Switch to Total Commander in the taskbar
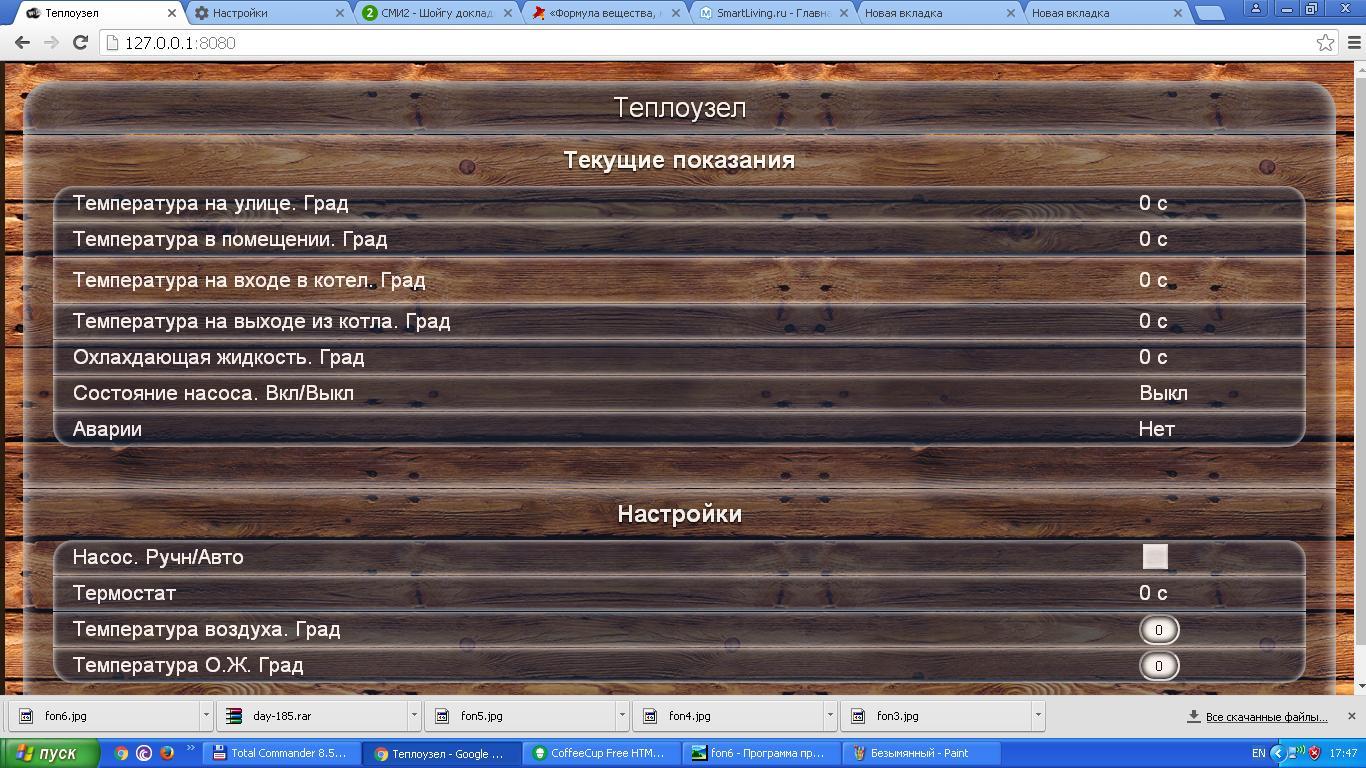The image size is (1366, 768). pyautogui.click(x=281, y=753)
